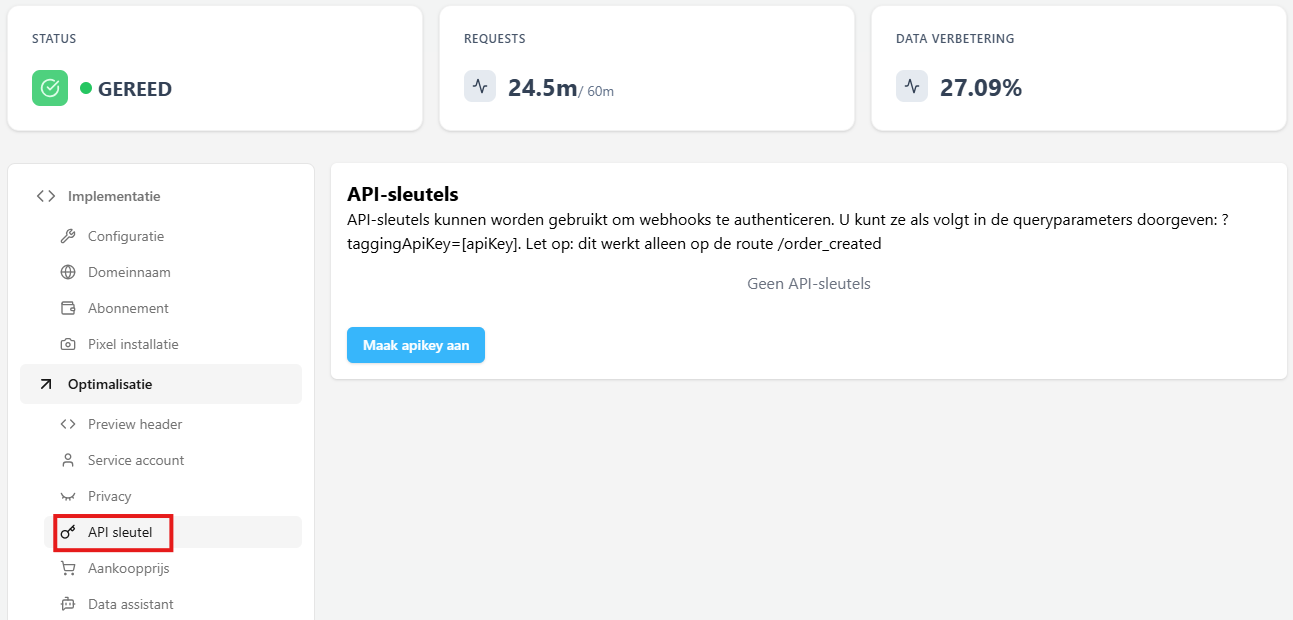Collapse the Implementatie section
1293x620 pixels.
point(113,197)
